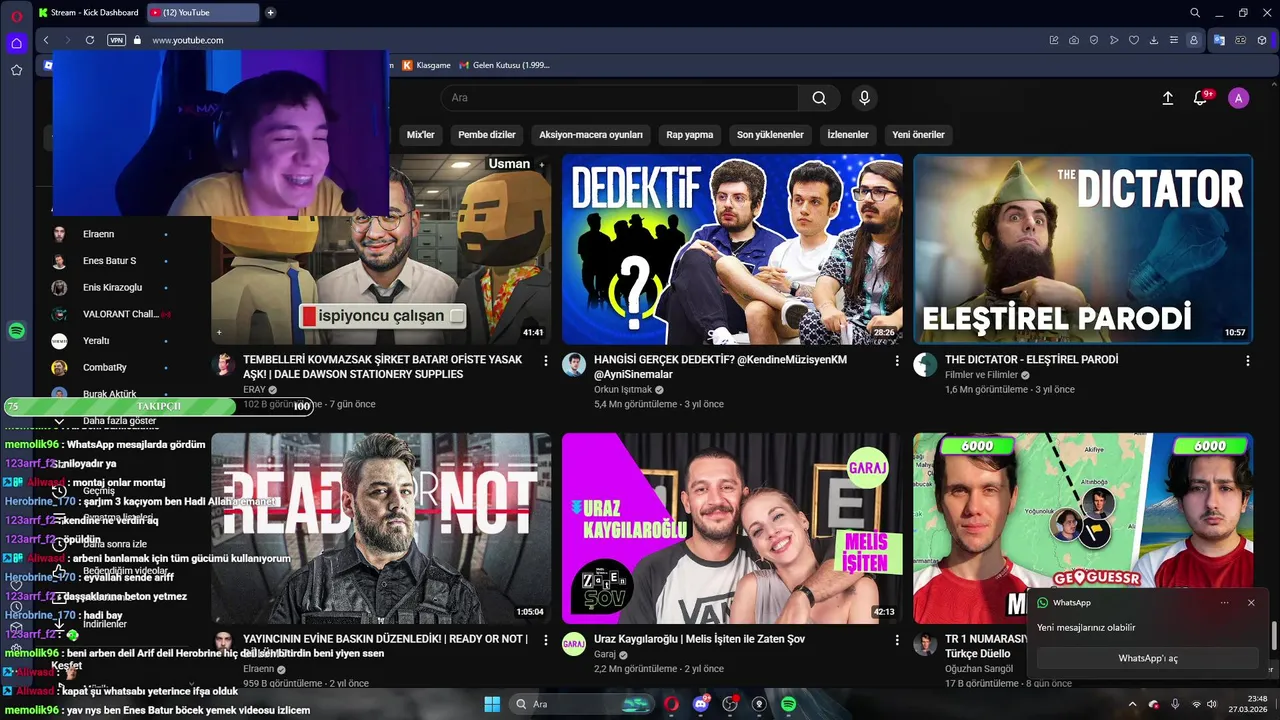Click "WhatsApp'ı aç" button in notification
Image resolution: width=1280 pixels, height=720 pixels.
point(1148,658)
